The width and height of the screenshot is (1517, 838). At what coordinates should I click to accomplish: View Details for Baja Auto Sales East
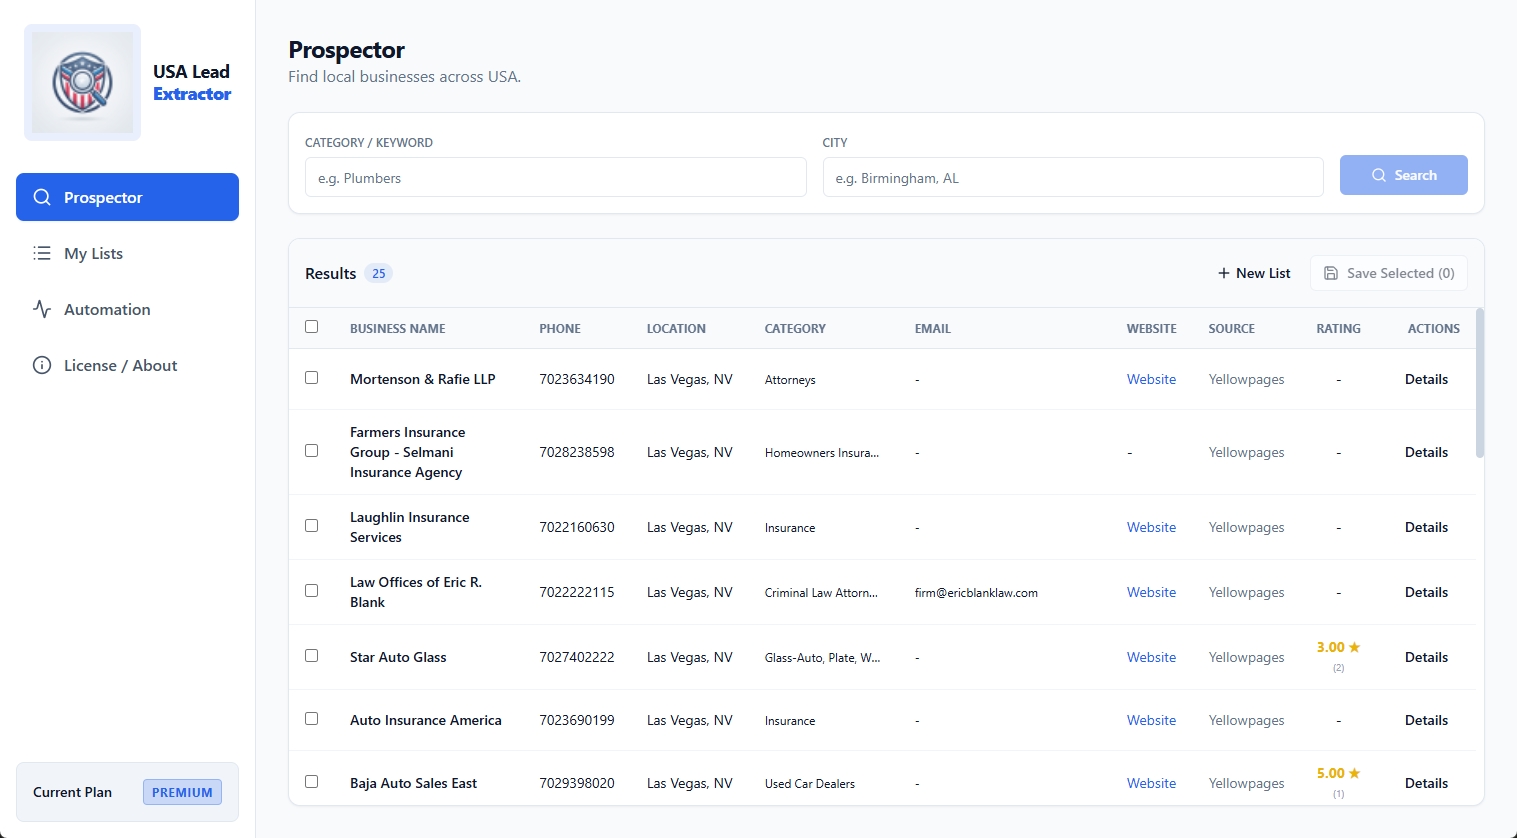coord(1426,783)
